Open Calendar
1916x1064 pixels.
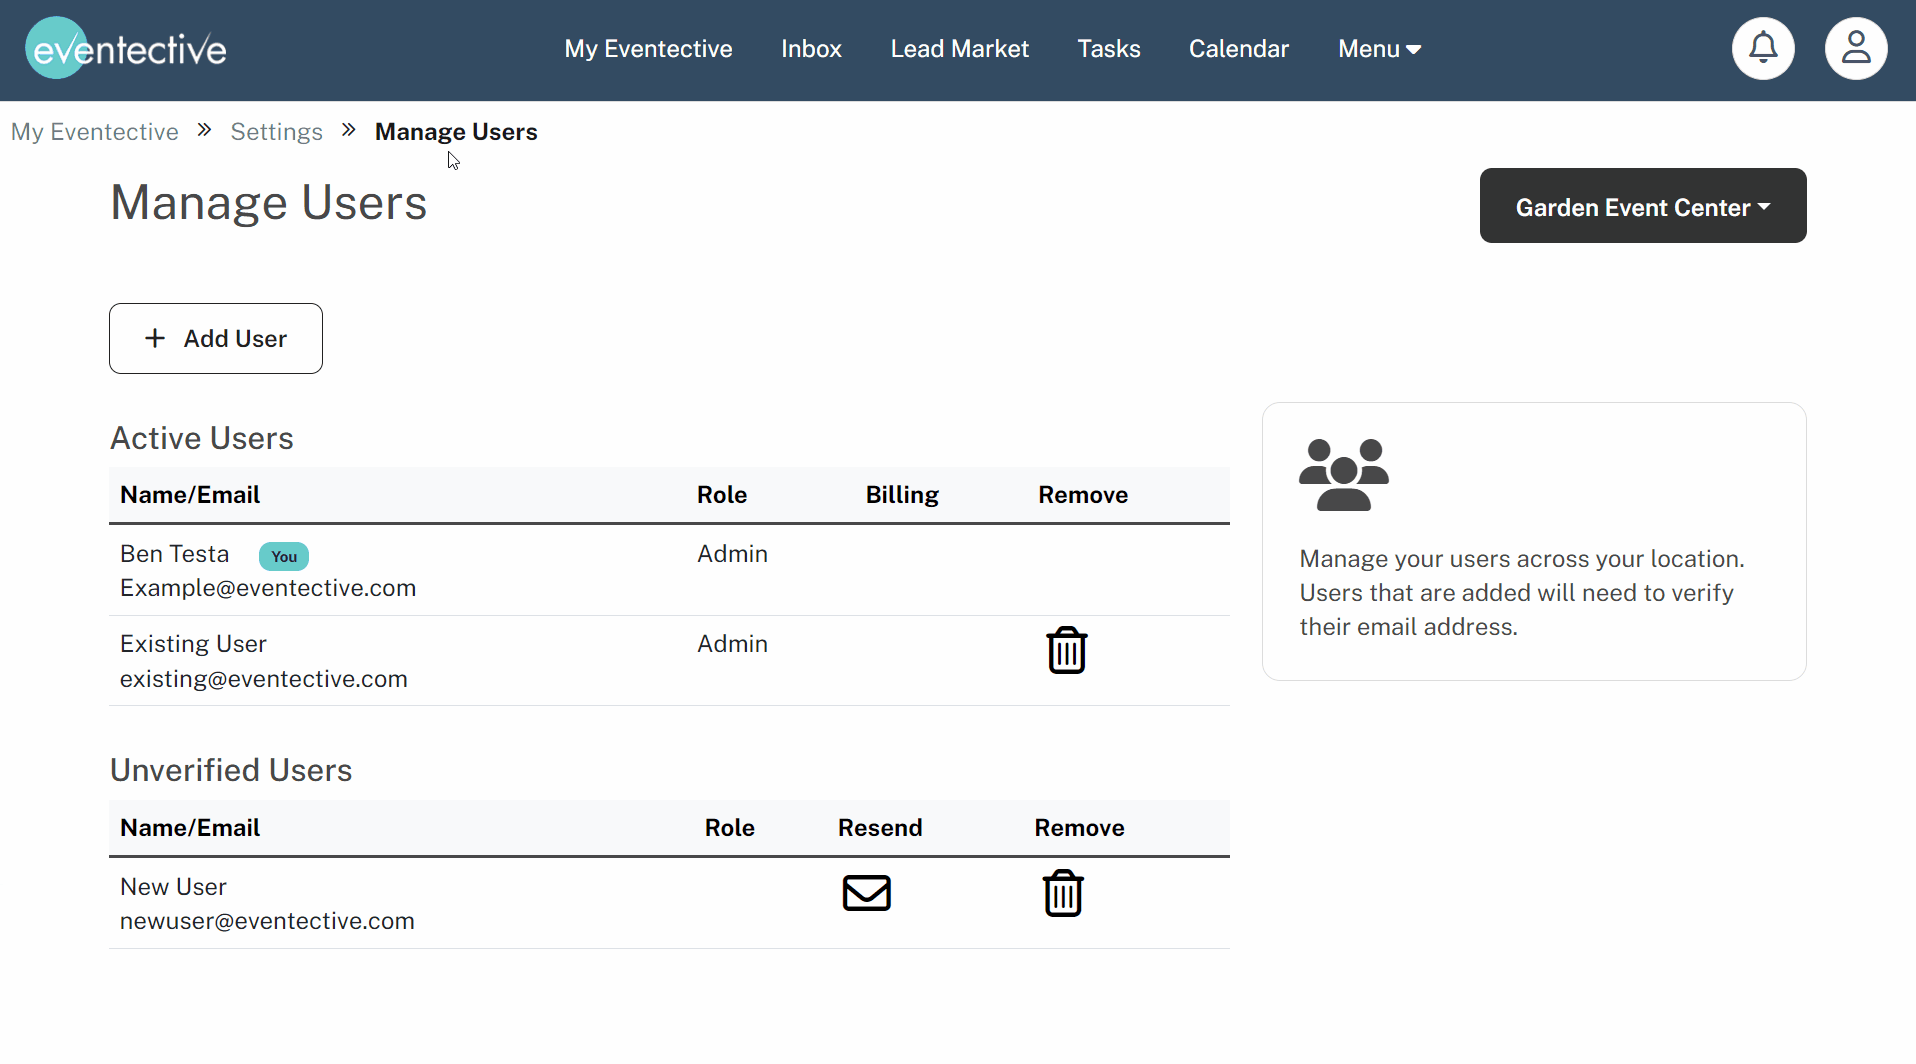(1238, 49)
